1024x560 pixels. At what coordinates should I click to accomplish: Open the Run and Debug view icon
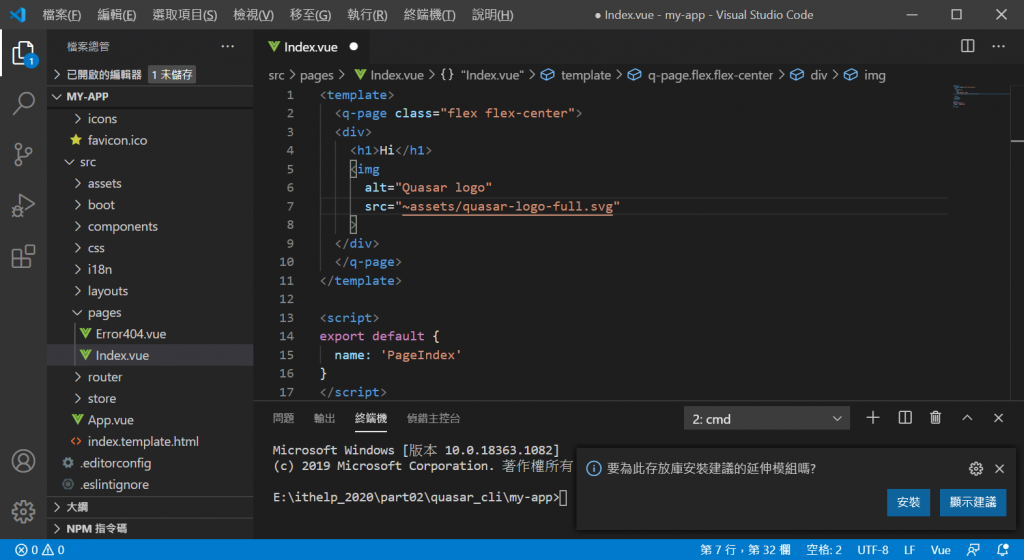pos(24,205)
